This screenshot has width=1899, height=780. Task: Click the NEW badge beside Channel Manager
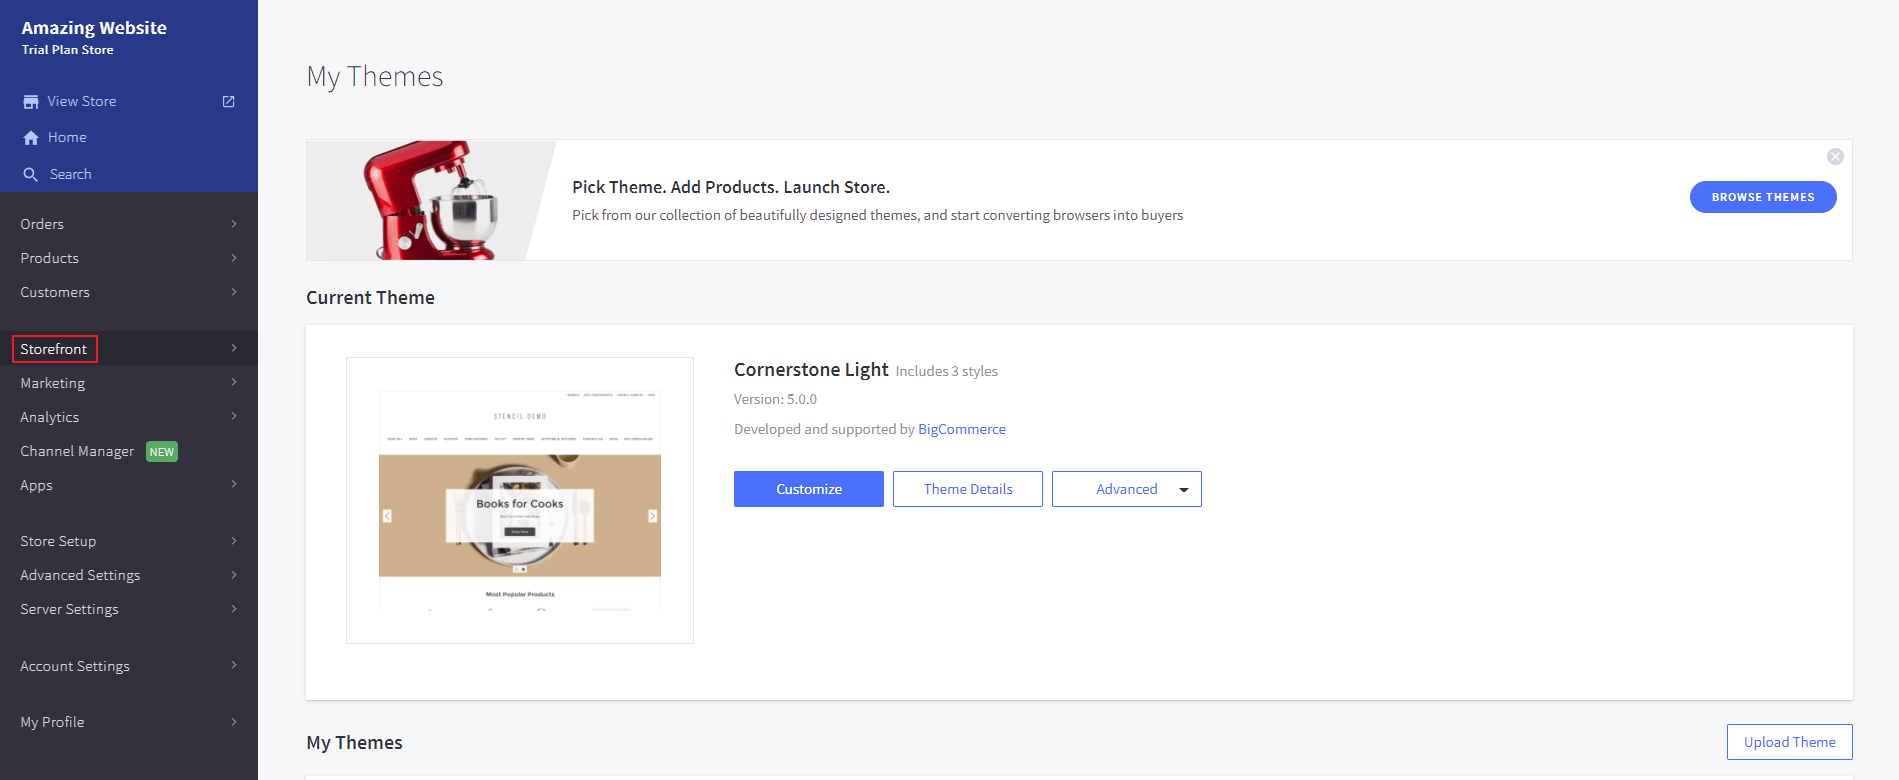(162, 452)
